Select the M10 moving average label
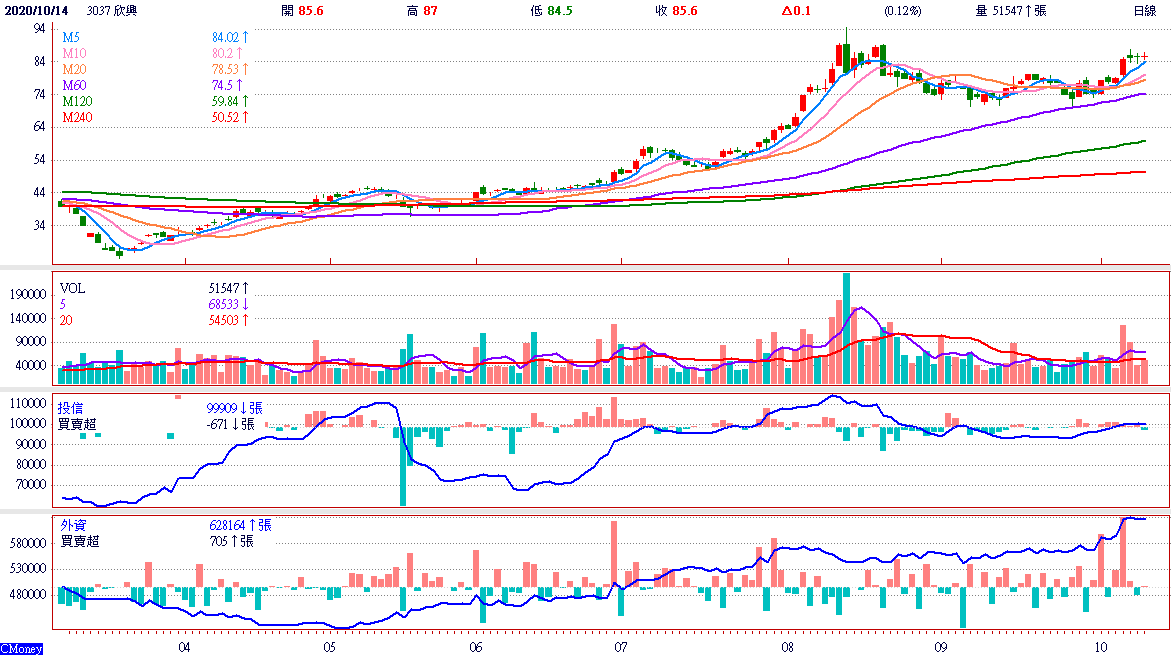The width and height of the screenshot is (1171, 667). [75, 53]
